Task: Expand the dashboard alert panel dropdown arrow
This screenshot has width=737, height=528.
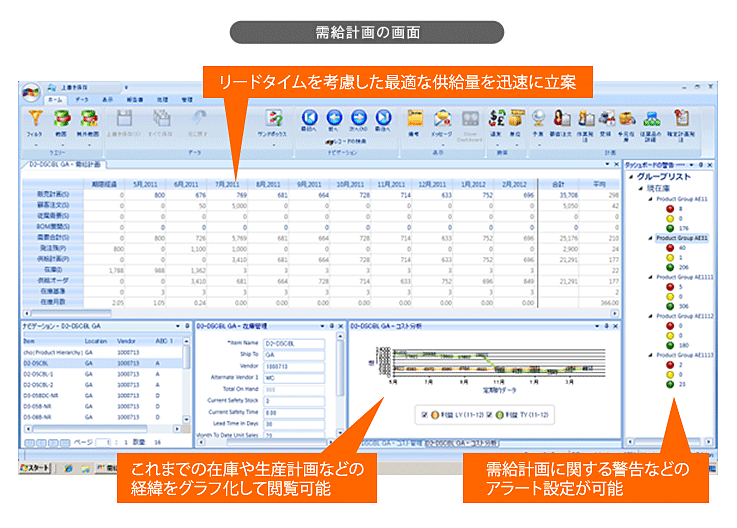Action: coord(691,163)
